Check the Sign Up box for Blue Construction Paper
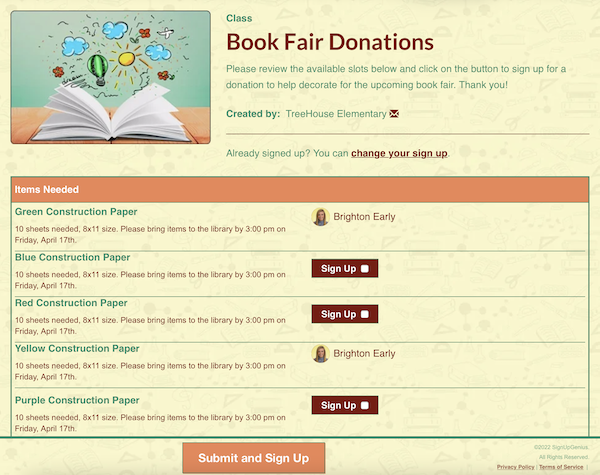The height and width of the screenshot is (475, 600). 365,269
